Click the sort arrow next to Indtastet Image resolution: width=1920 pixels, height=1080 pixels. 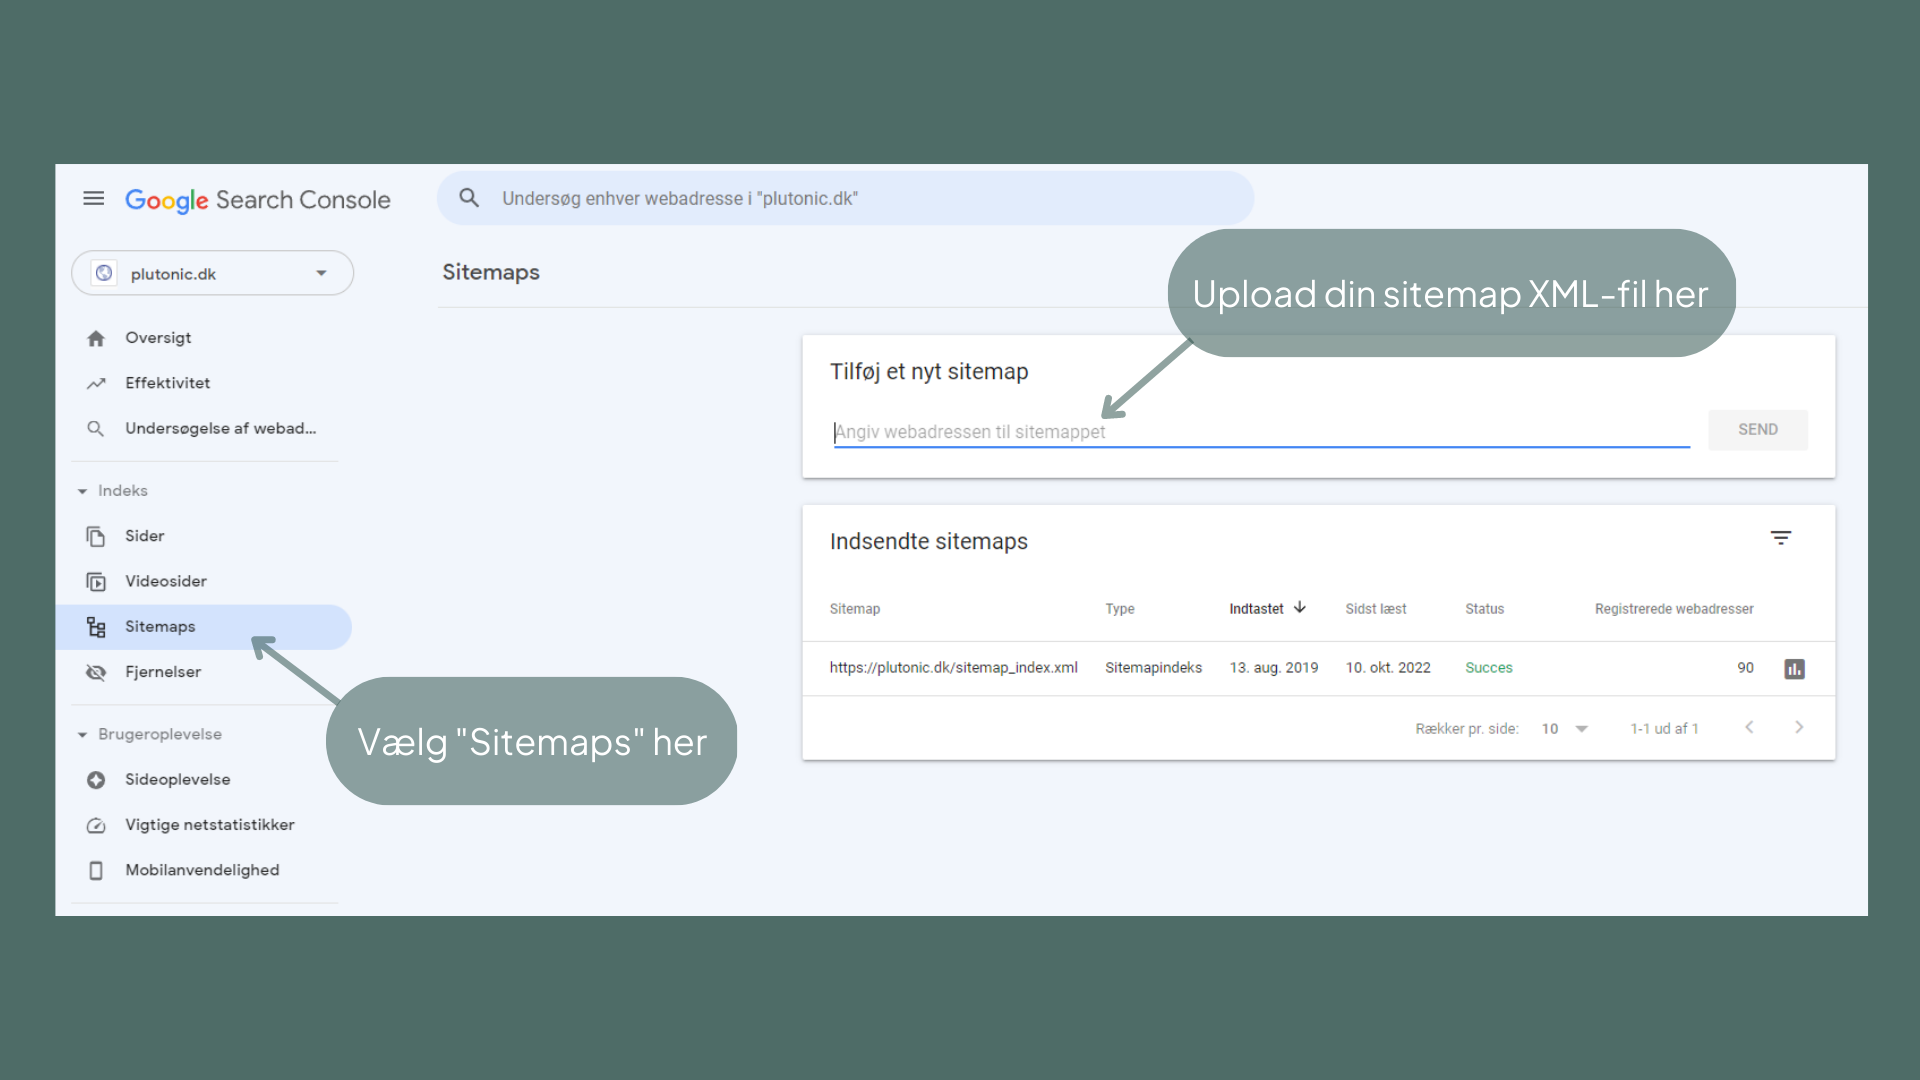(x=1300, y=607)
